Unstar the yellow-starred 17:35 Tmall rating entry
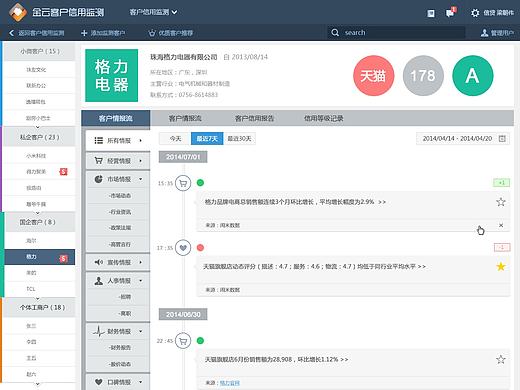The height and width of the screenshot is (390, 520). point(501,266)
